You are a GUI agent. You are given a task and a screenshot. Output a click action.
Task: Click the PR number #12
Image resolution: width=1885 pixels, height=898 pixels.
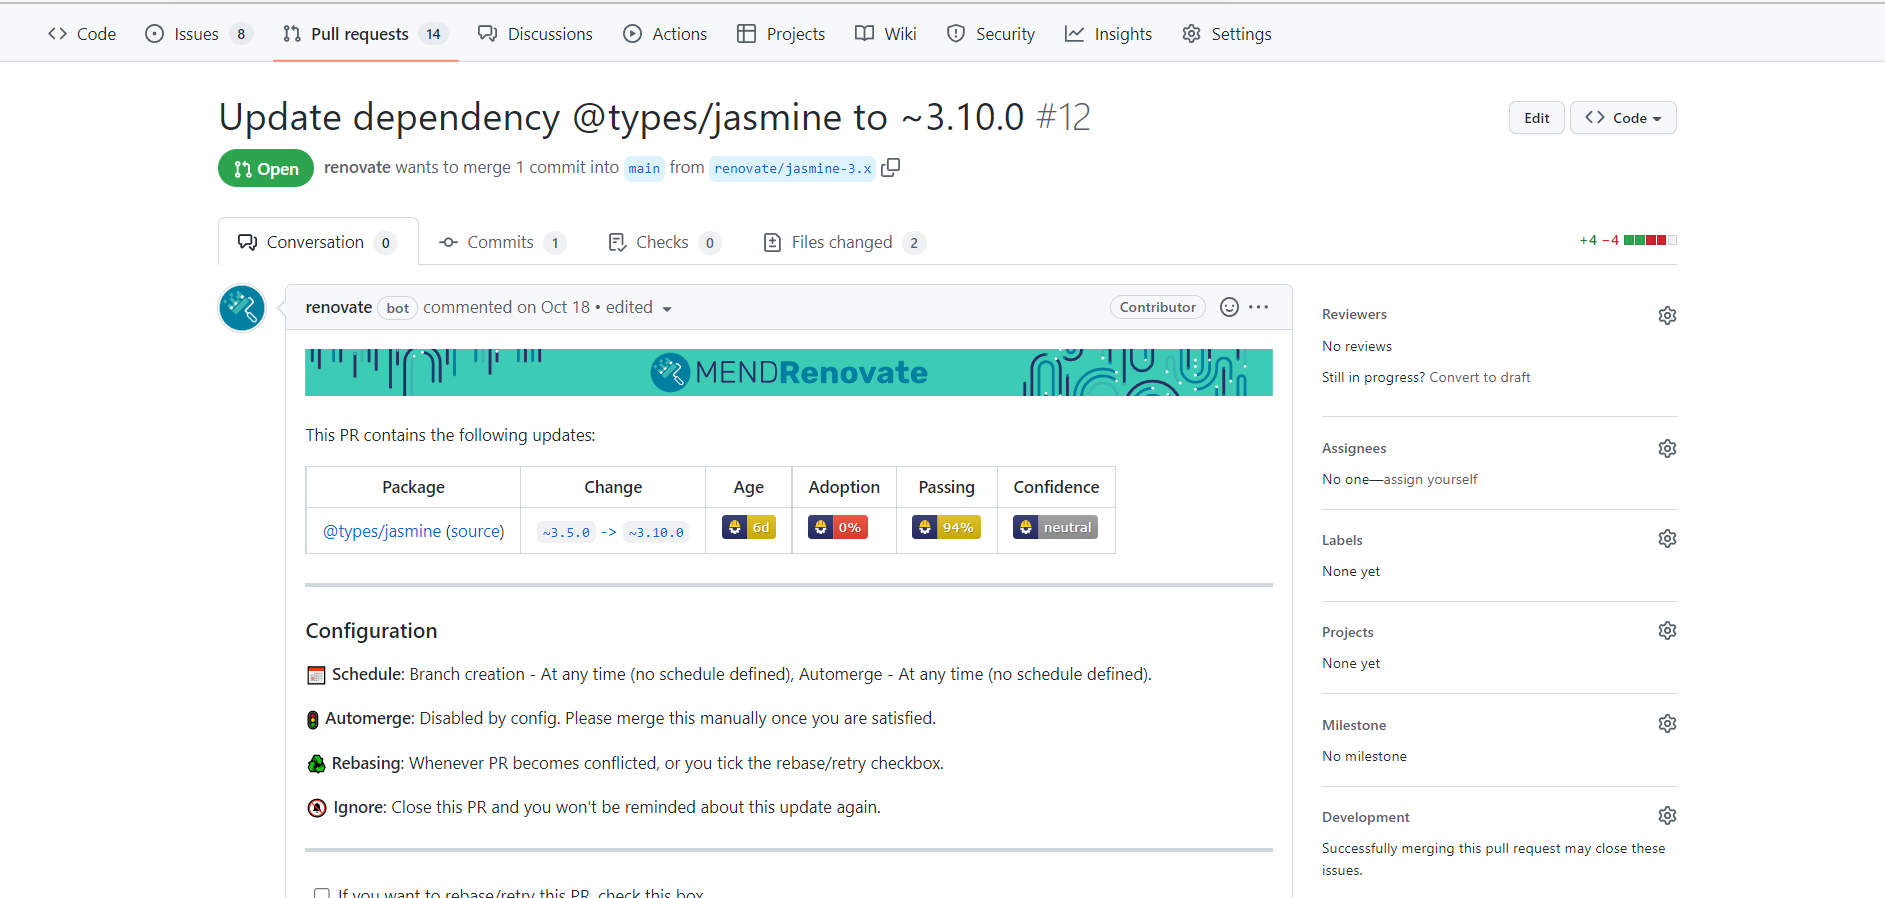pos(1063,117)
